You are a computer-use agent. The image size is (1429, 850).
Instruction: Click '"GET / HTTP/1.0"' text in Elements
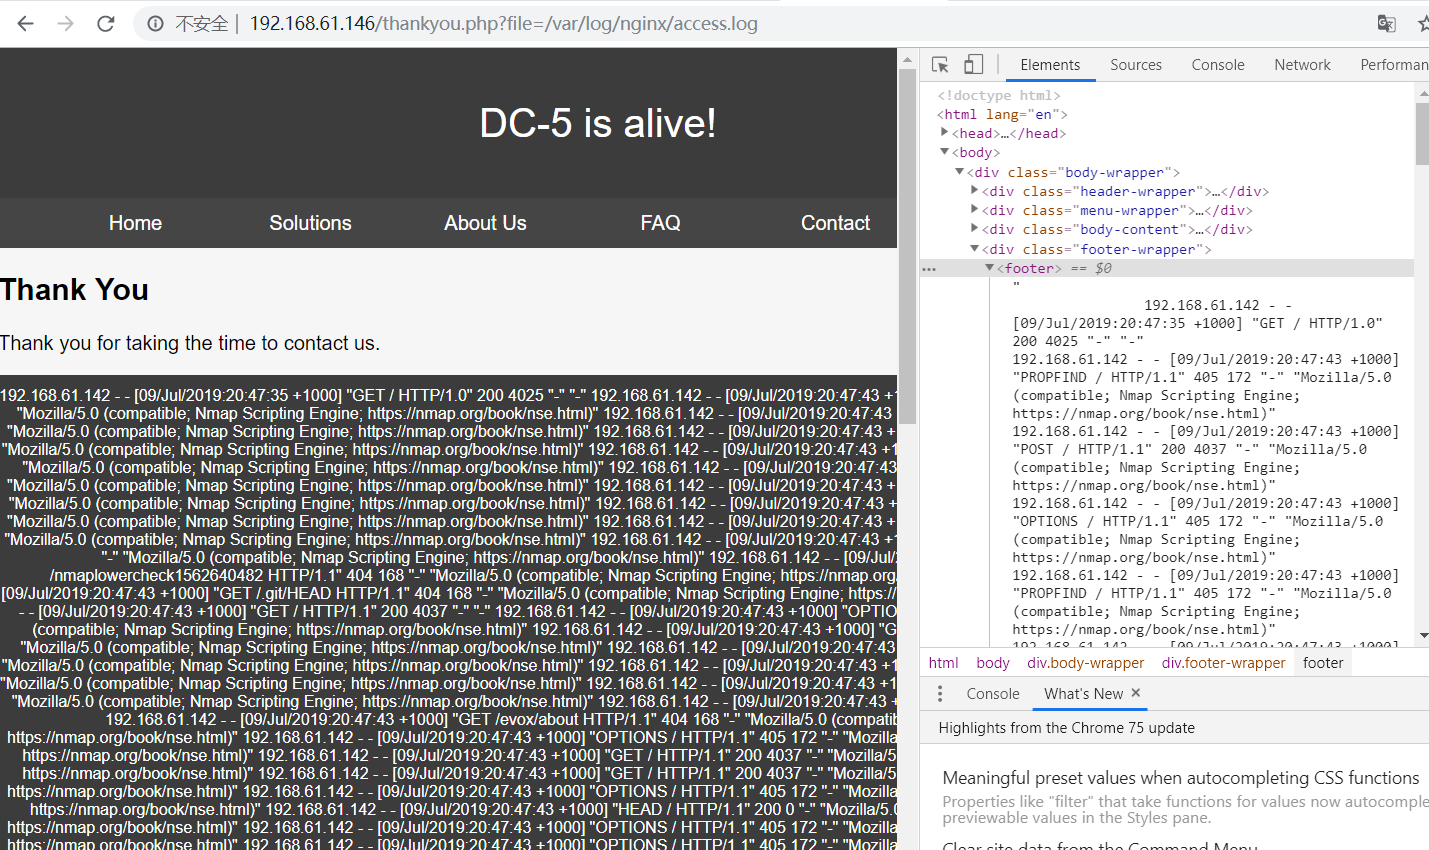(x=1316, y=323)
